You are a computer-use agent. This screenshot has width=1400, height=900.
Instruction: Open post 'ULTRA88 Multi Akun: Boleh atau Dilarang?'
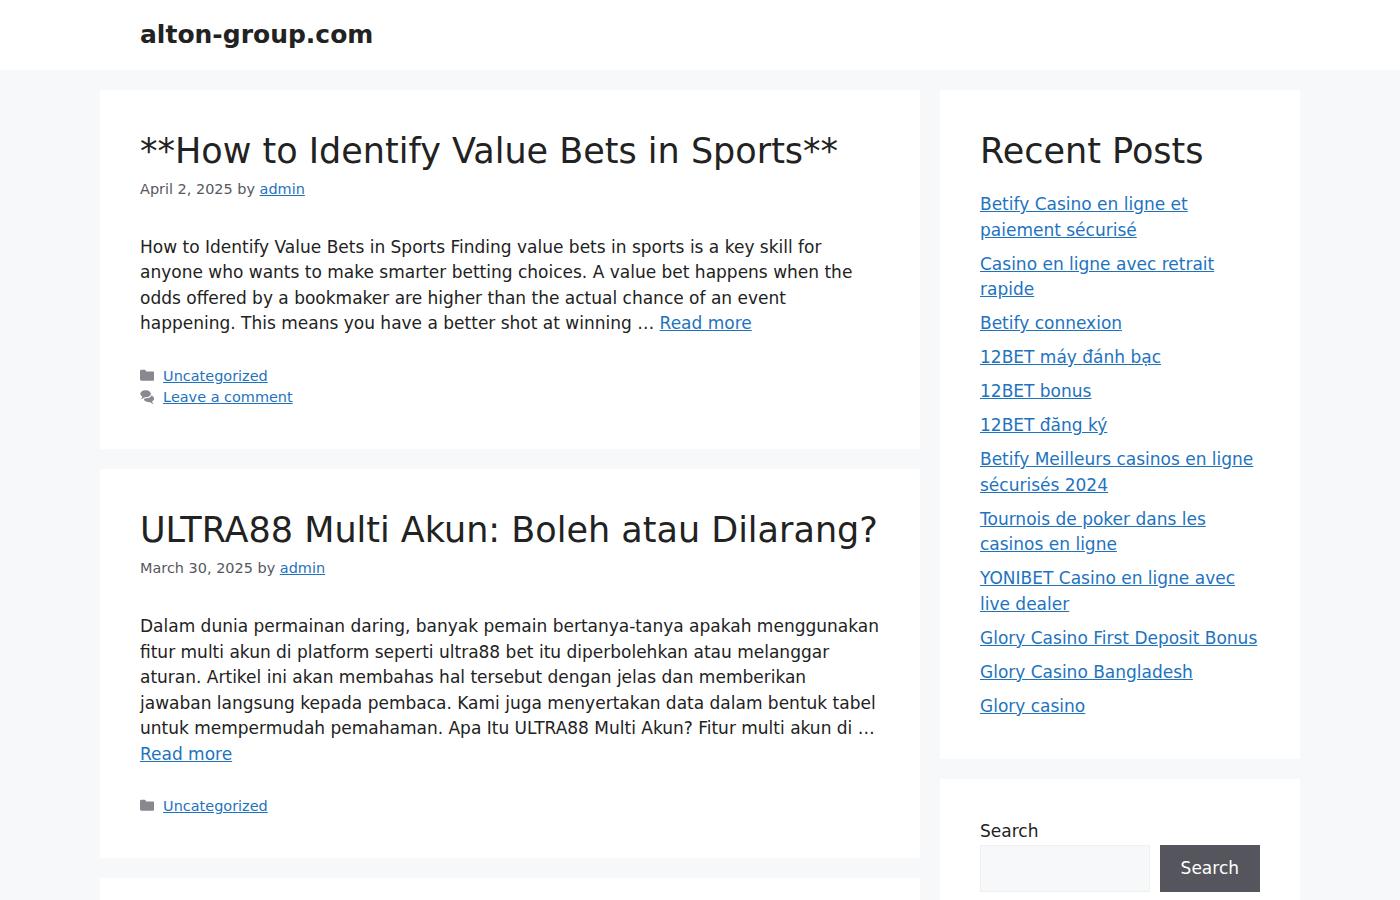508,530
